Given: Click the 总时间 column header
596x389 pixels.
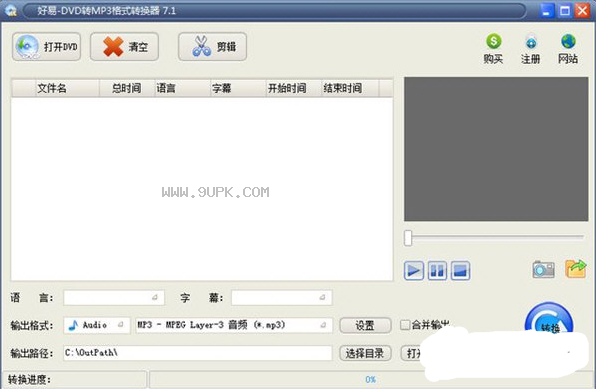Looking at the screenshot, I should tap(127, 88).
